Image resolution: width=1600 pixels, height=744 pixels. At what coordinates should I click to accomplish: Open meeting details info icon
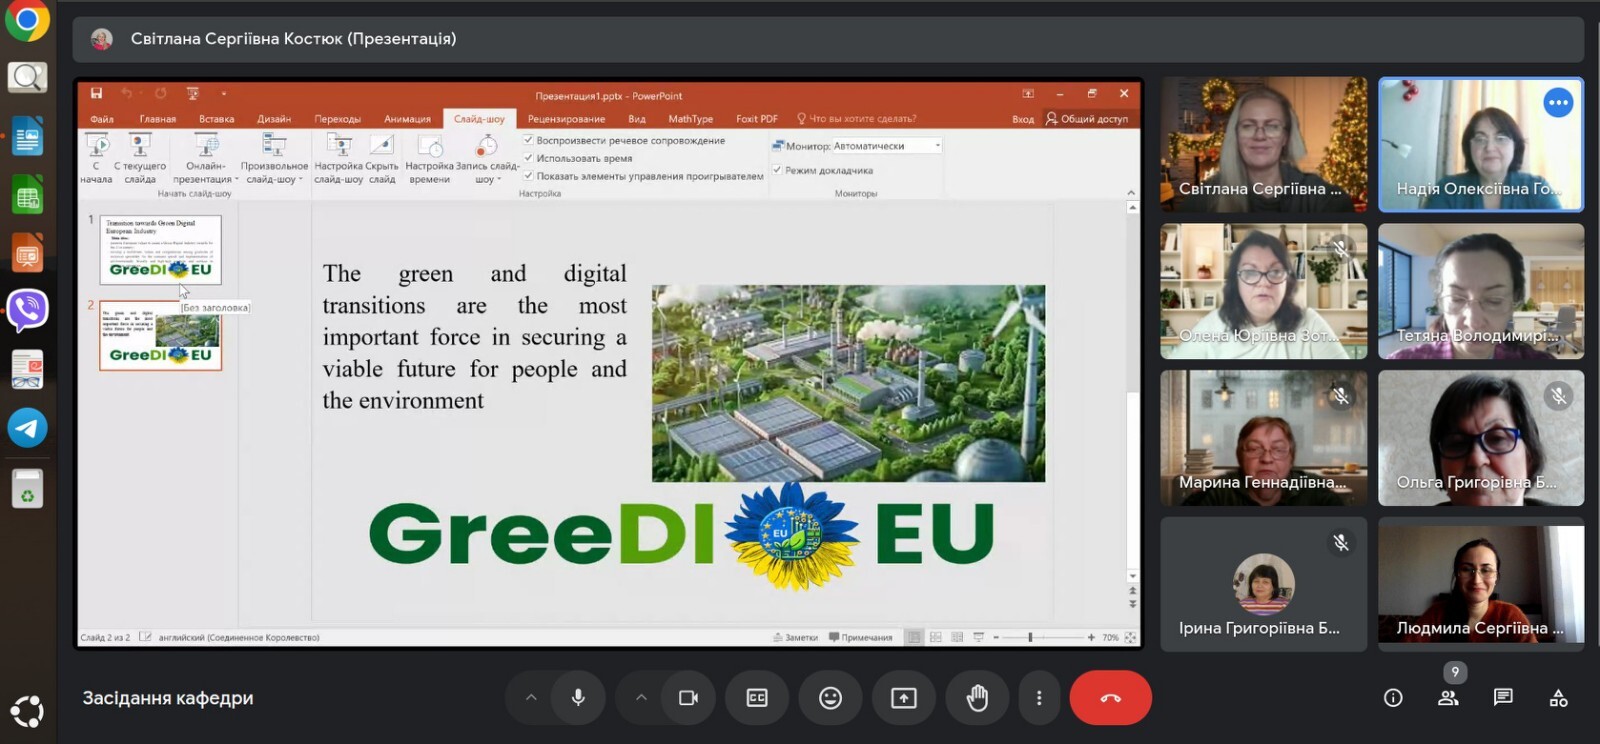tap(1393, 698)
